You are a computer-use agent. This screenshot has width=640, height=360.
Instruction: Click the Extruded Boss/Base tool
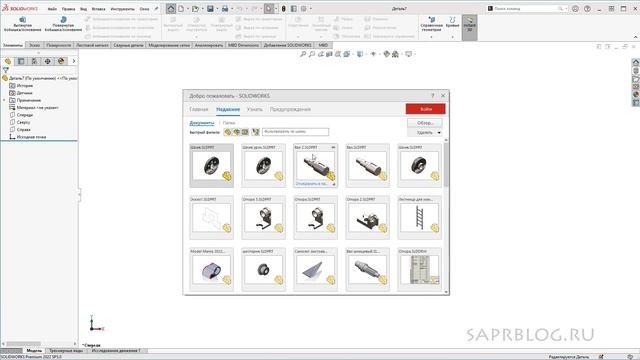pos(22,24)
